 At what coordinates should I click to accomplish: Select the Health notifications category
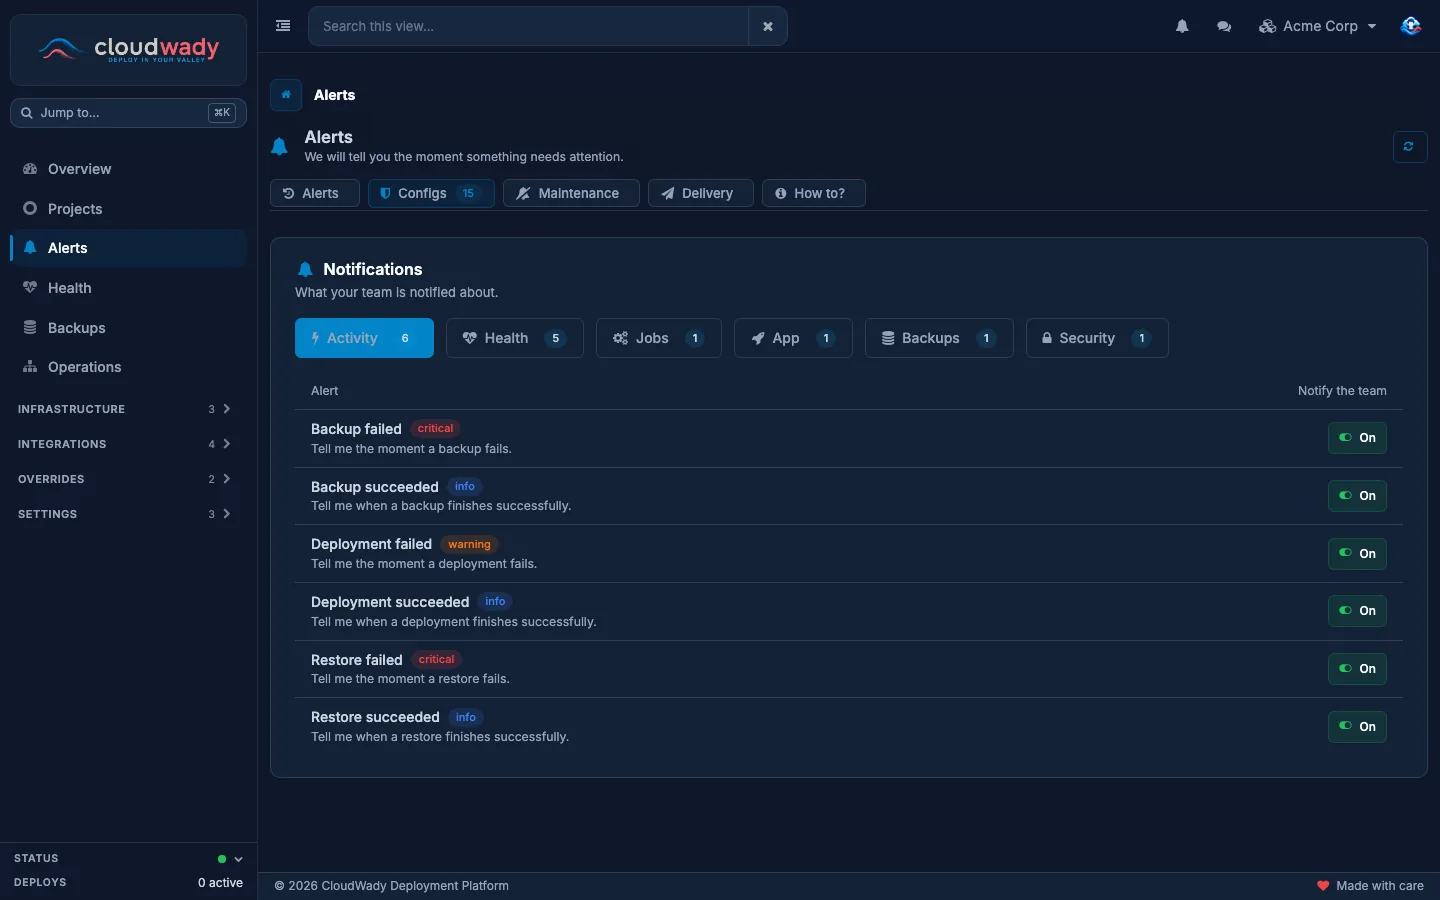[514, 338]
